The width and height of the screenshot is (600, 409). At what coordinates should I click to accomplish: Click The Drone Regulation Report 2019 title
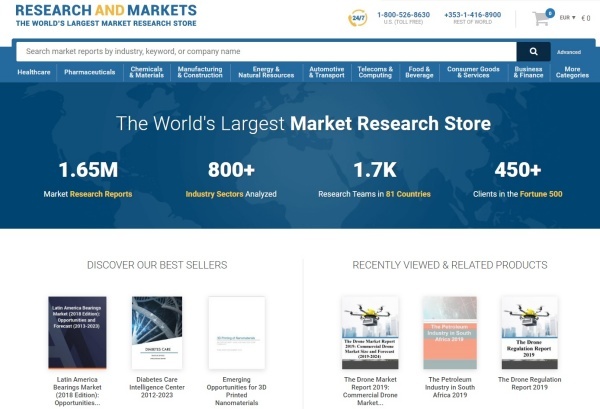(530, 383)
